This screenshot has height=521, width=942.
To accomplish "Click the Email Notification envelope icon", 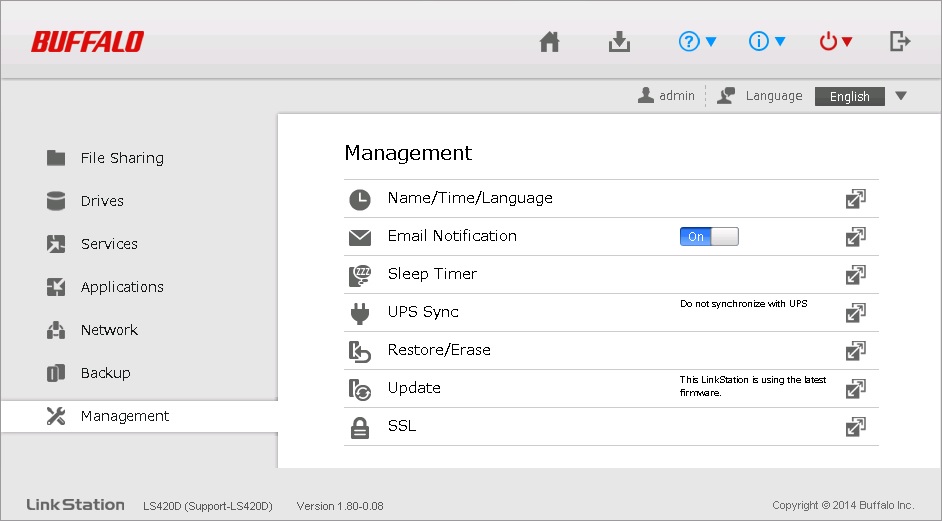I will point(360,237).
